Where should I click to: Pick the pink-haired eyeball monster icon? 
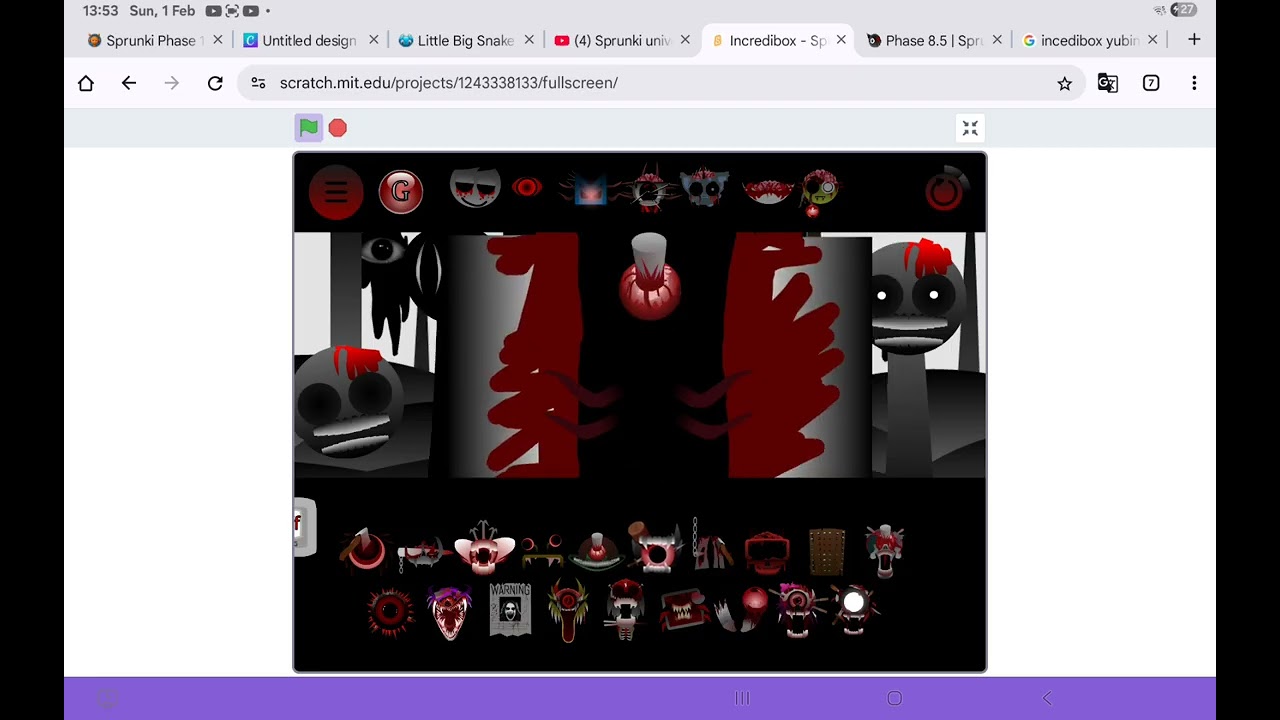pos(798,610)
